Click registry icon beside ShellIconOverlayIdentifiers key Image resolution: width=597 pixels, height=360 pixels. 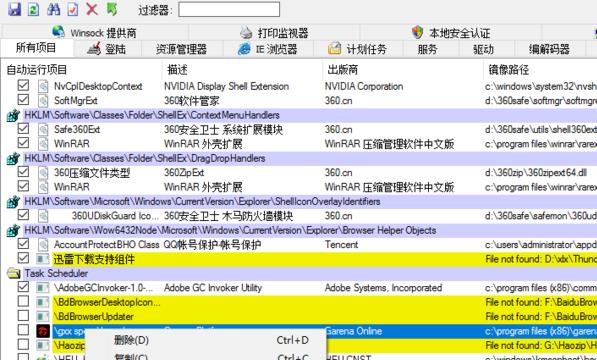click(13, 201)
